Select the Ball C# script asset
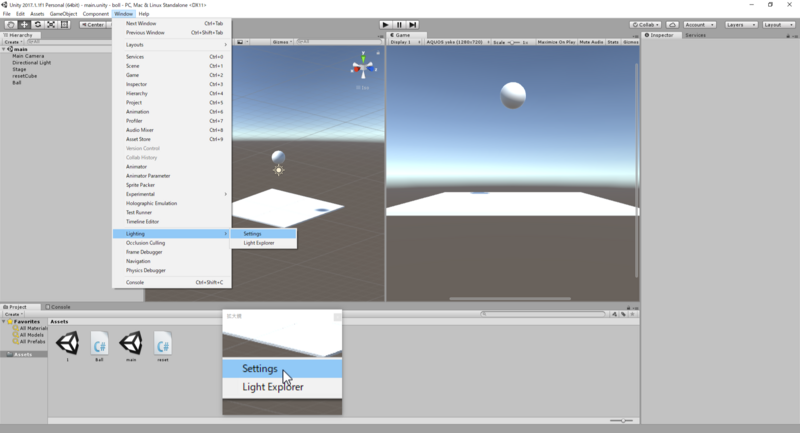The width and height of the screenshot is (800, 433). coord(99,346)
